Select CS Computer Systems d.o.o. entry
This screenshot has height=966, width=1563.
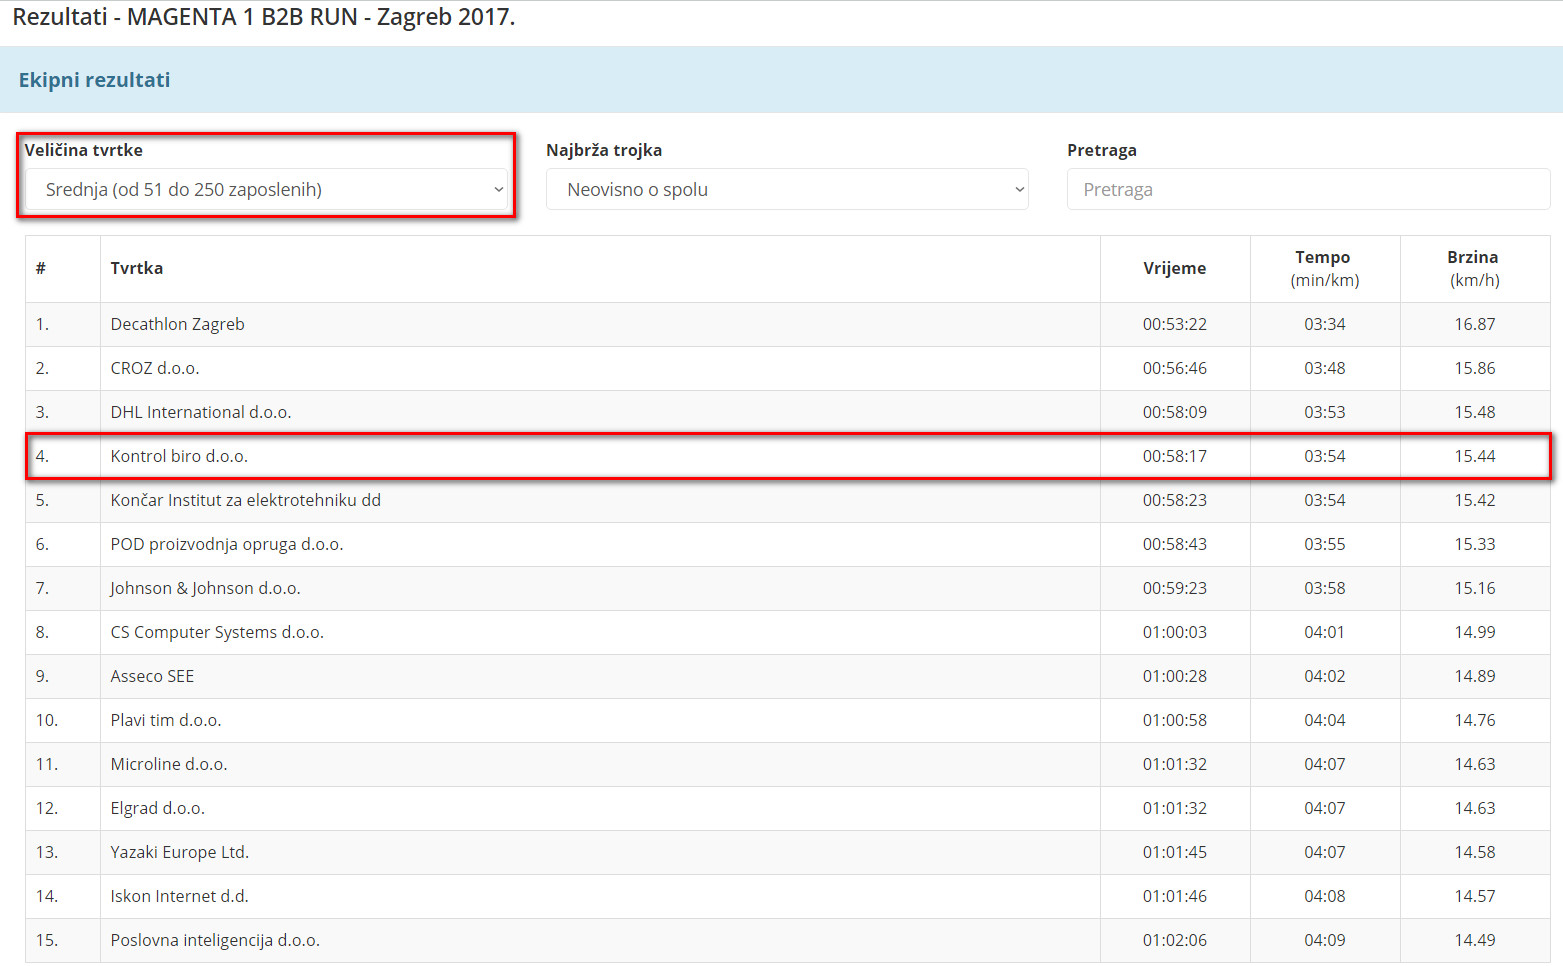(218, 632)
